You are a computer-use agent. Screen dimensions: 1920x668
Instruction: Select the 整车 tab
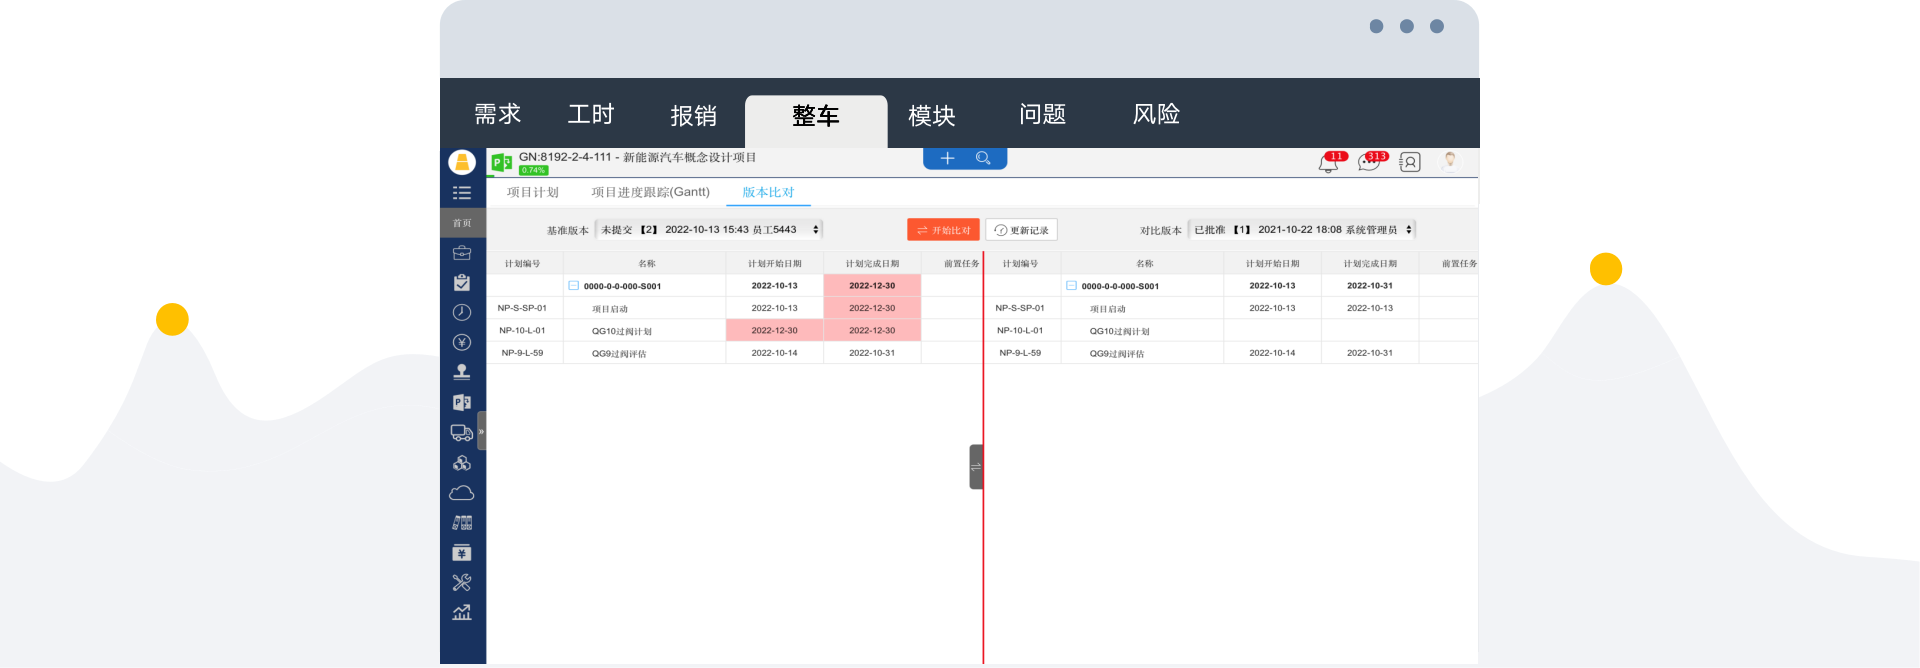pyautogui.click(x=816, y=121)
